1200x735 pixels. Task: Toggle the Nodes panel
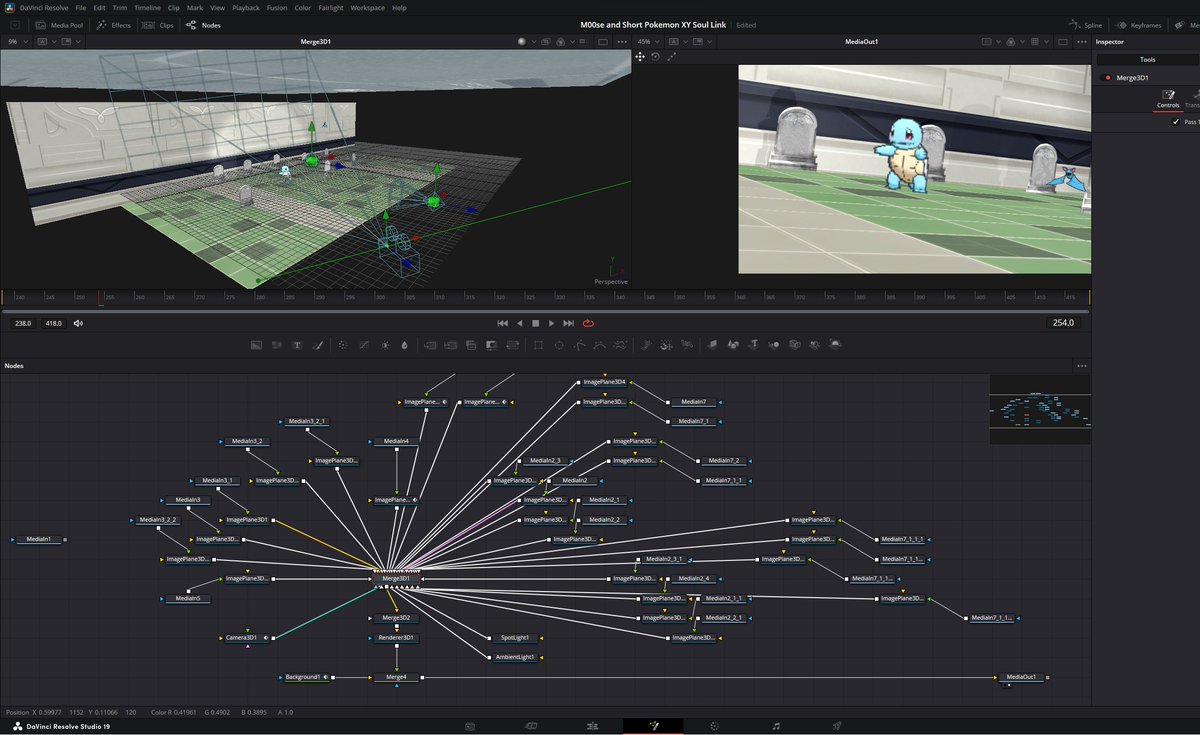point(203,24)
